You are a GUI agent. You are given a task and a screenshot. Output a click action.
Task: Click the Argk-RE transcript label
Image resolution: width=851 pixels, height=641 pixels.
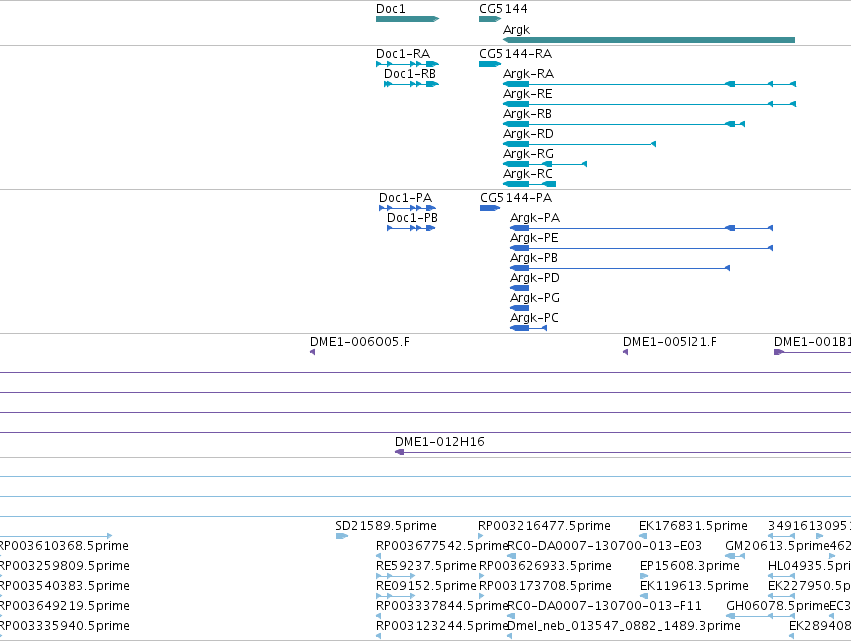point(528,94)
